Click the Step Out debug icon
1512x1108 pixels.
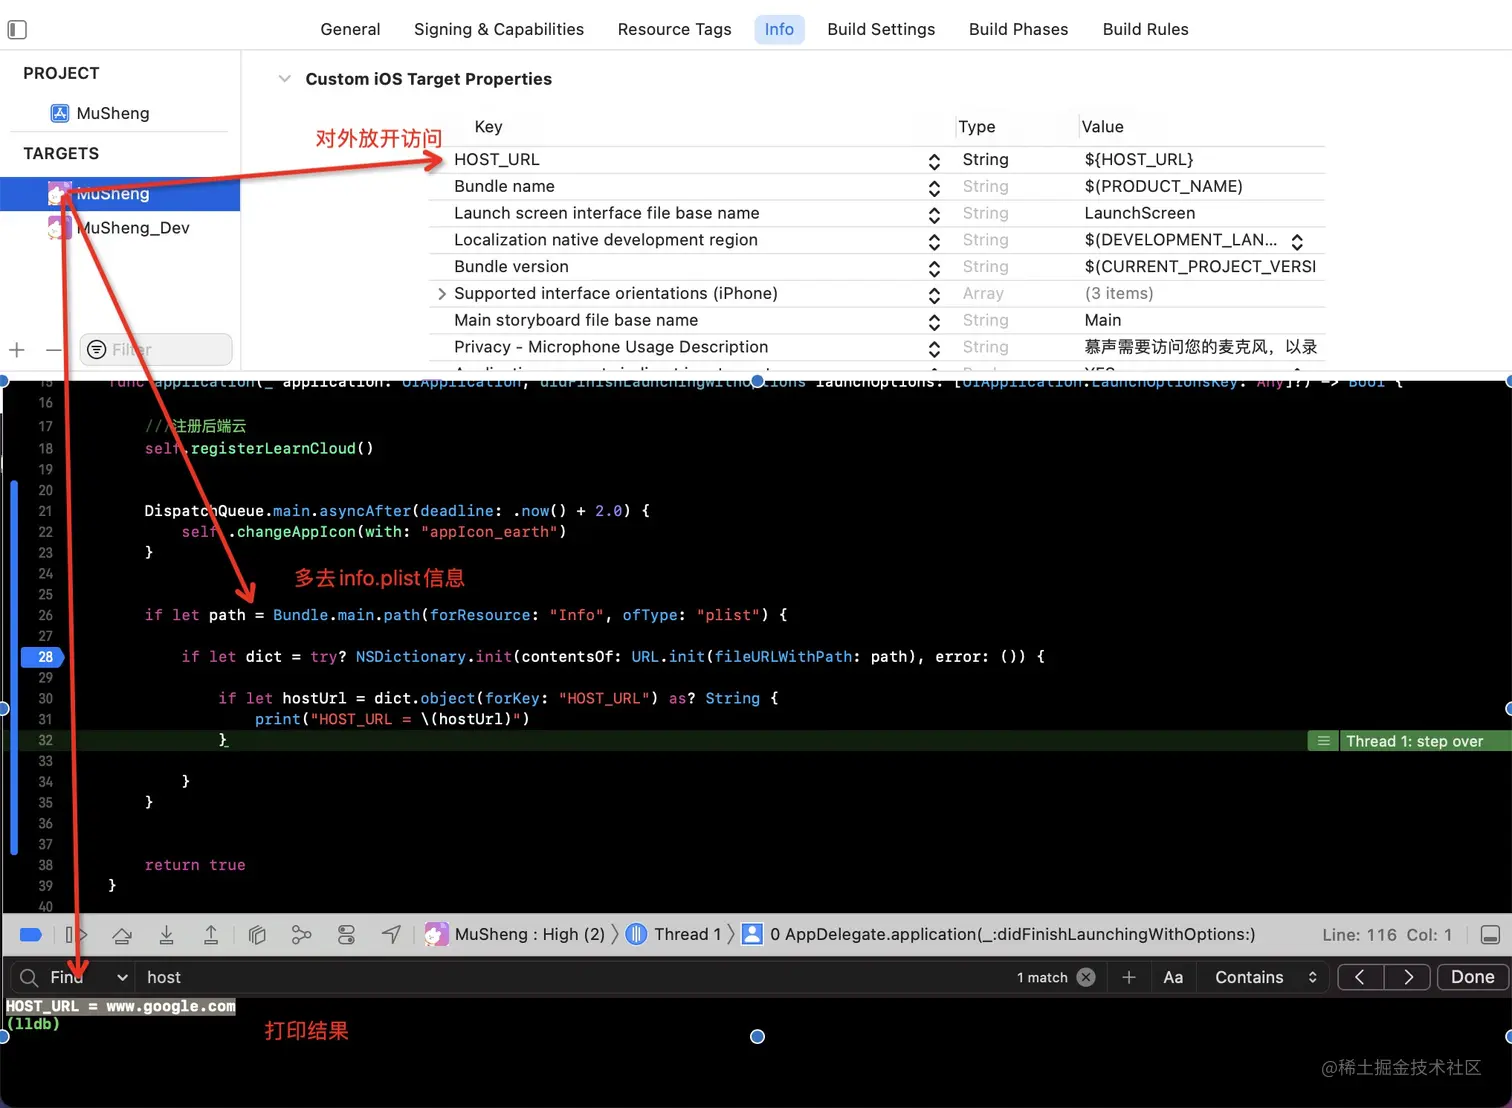pos(211,935)
